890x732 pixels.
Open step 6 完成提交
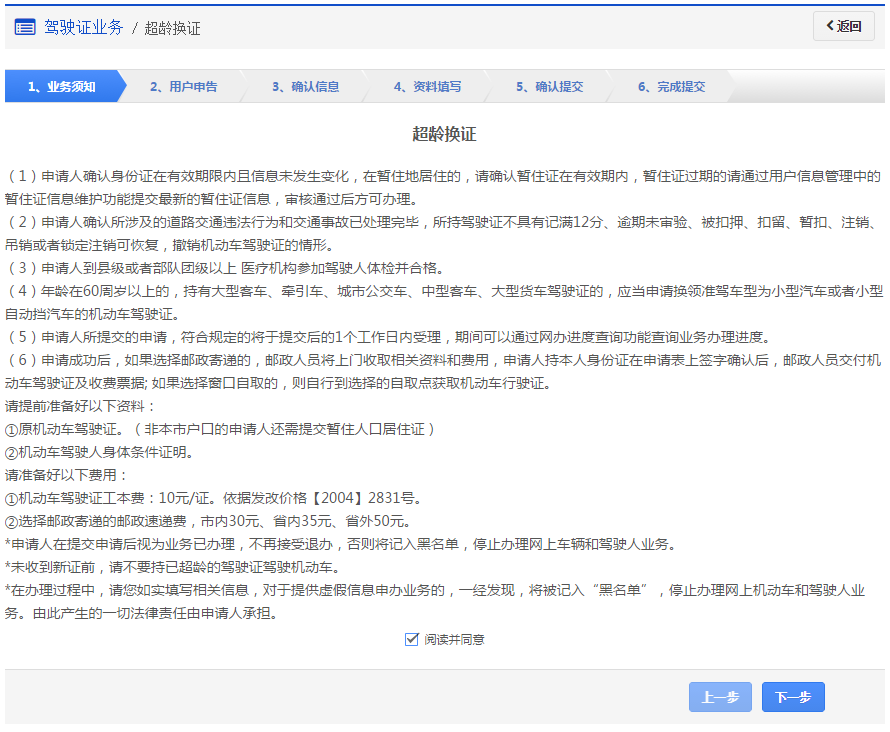tap(671, 87)
